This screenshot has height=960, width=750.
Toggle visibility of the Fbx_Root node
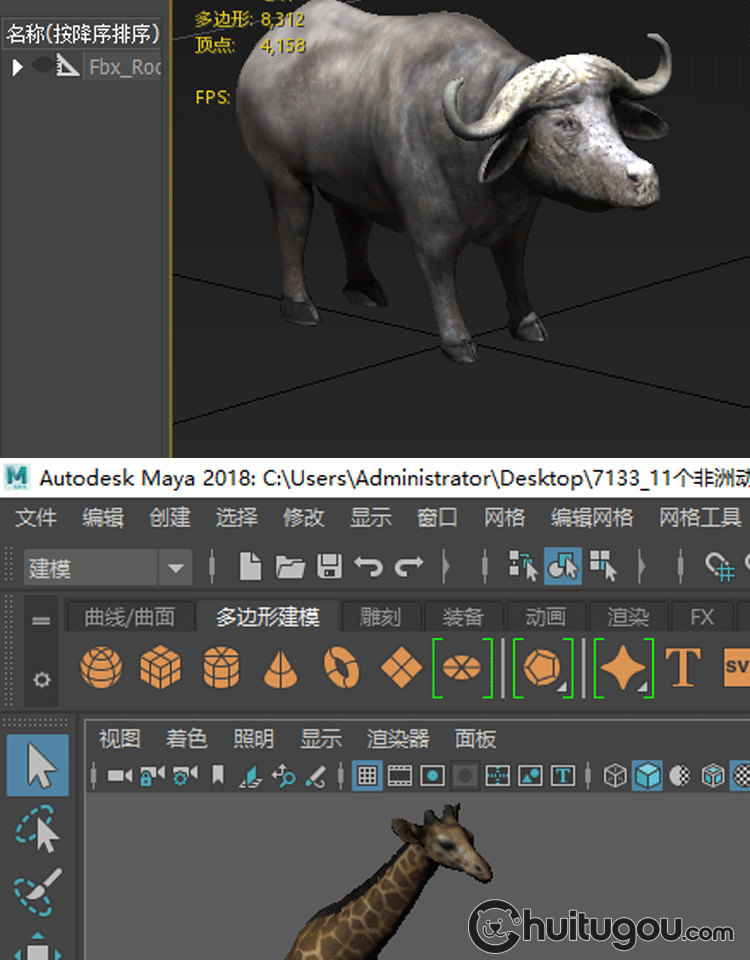click(x=43, y=67)
